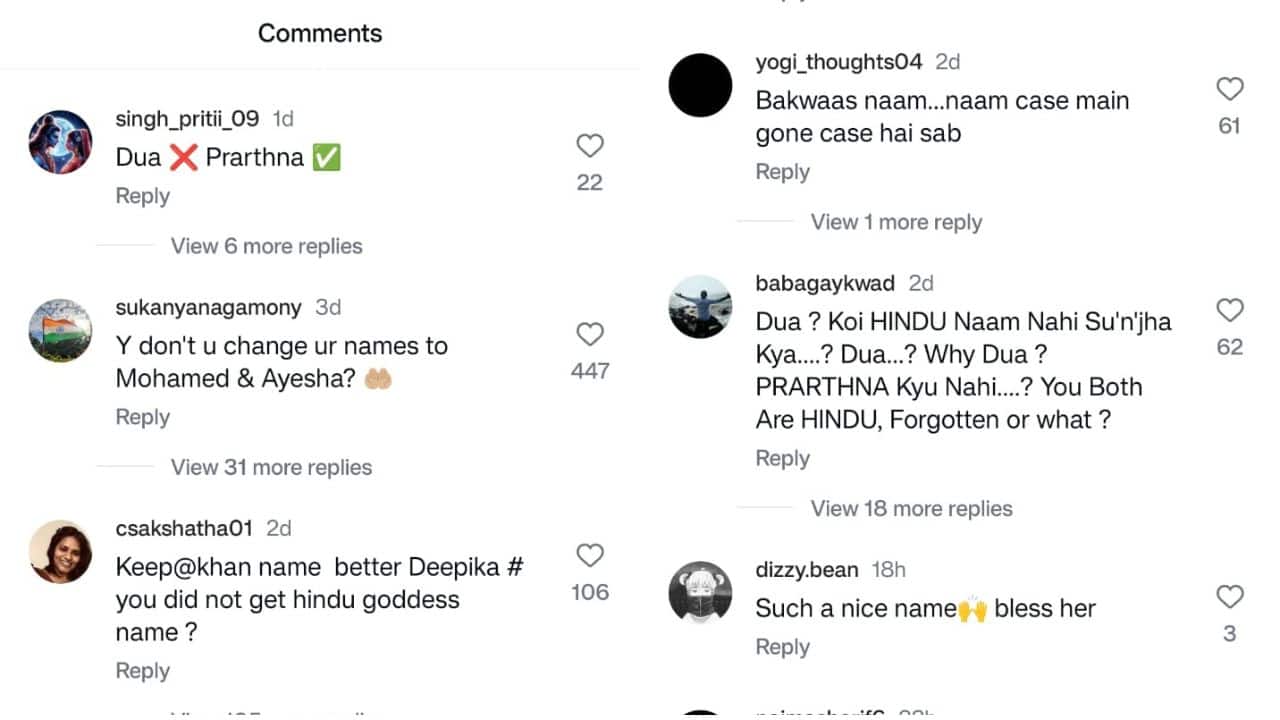The image size is (1280, 720).
Task: Tap heart next to dizzy.bean's comment
Action: (1229, 598)
